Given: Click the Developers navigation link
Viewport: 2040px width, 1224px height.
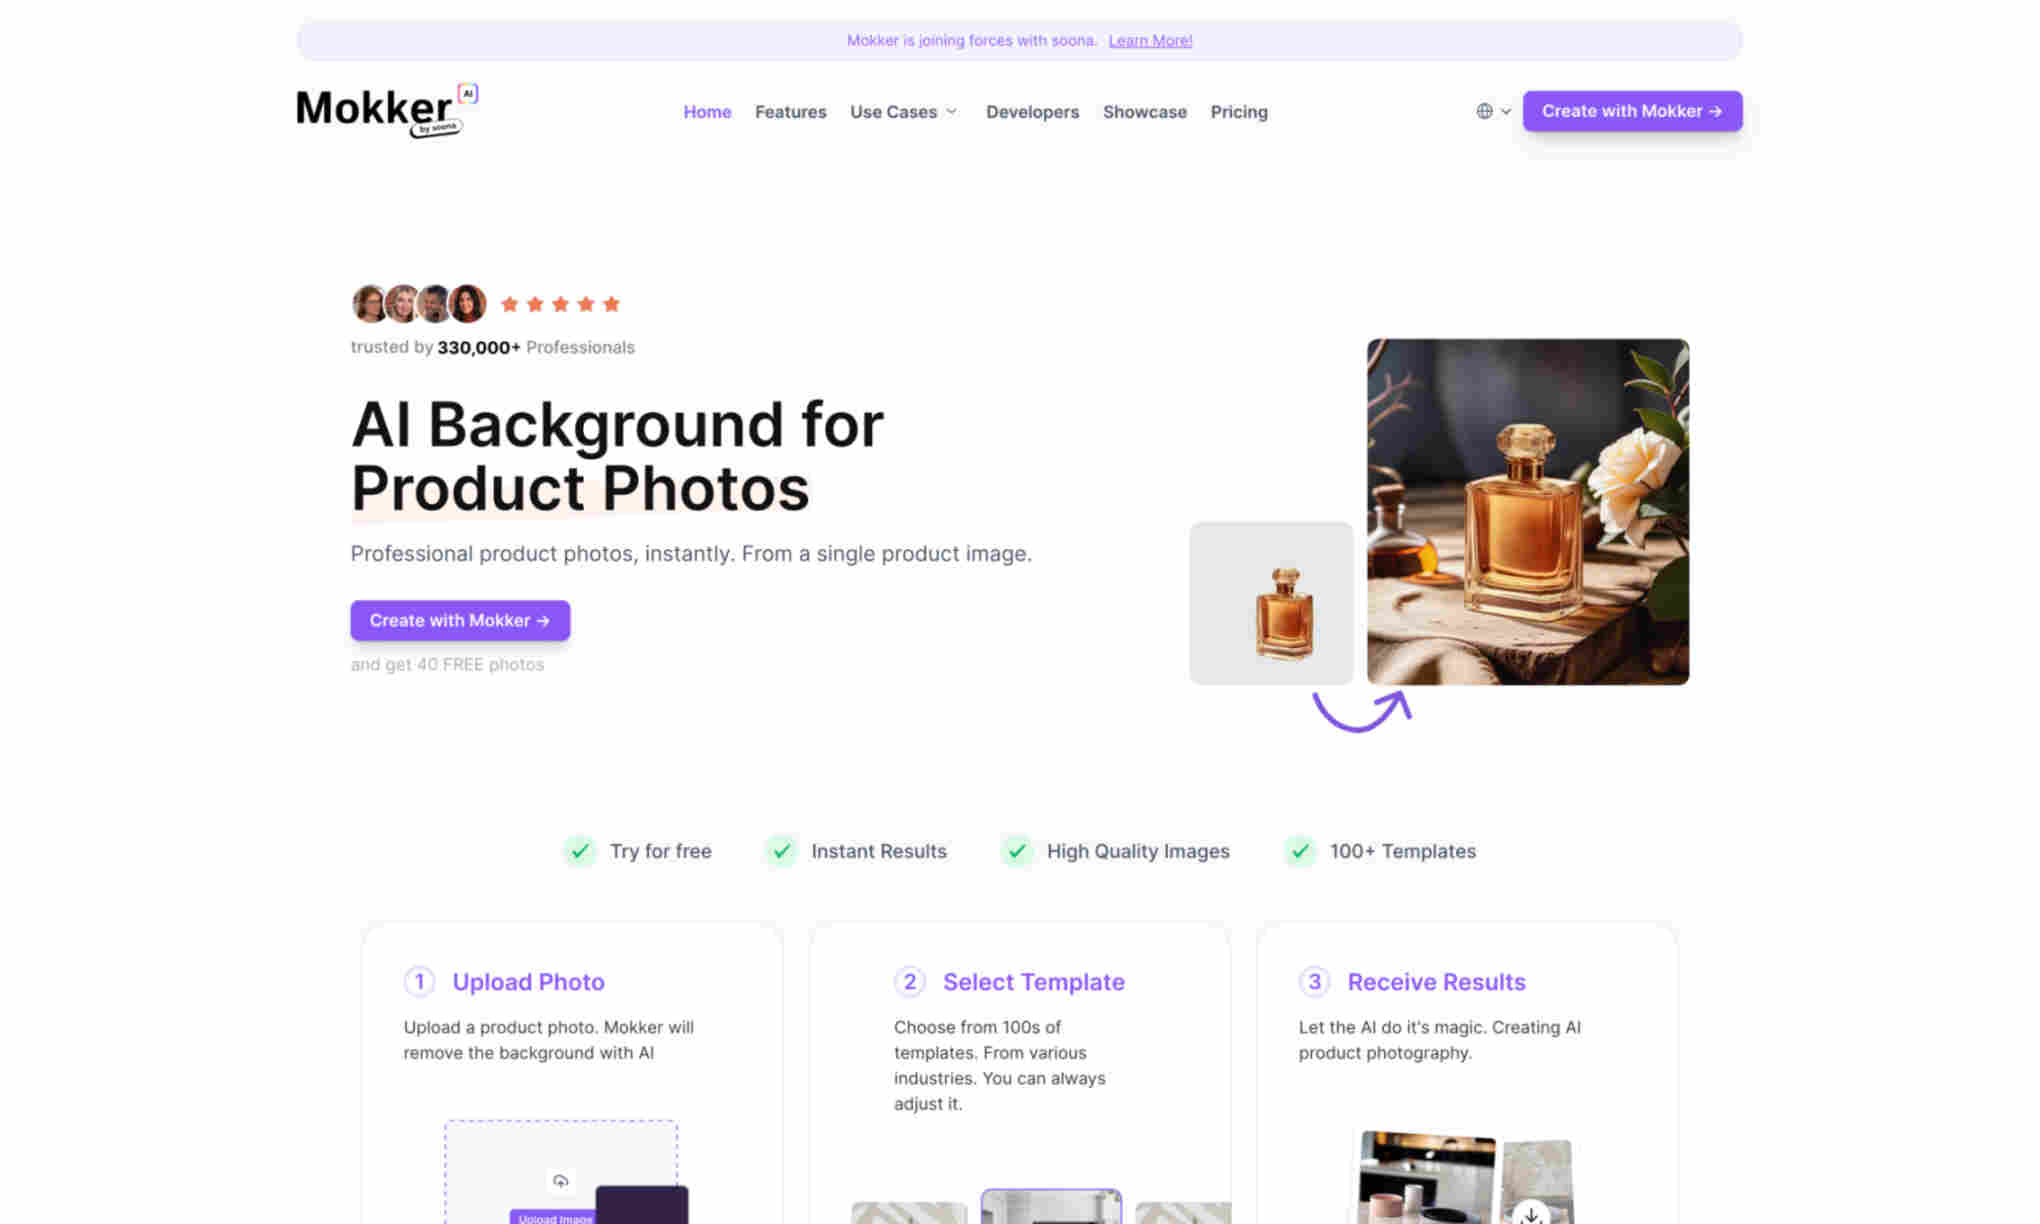Looking at the screenshot, I should (1033, 111).
